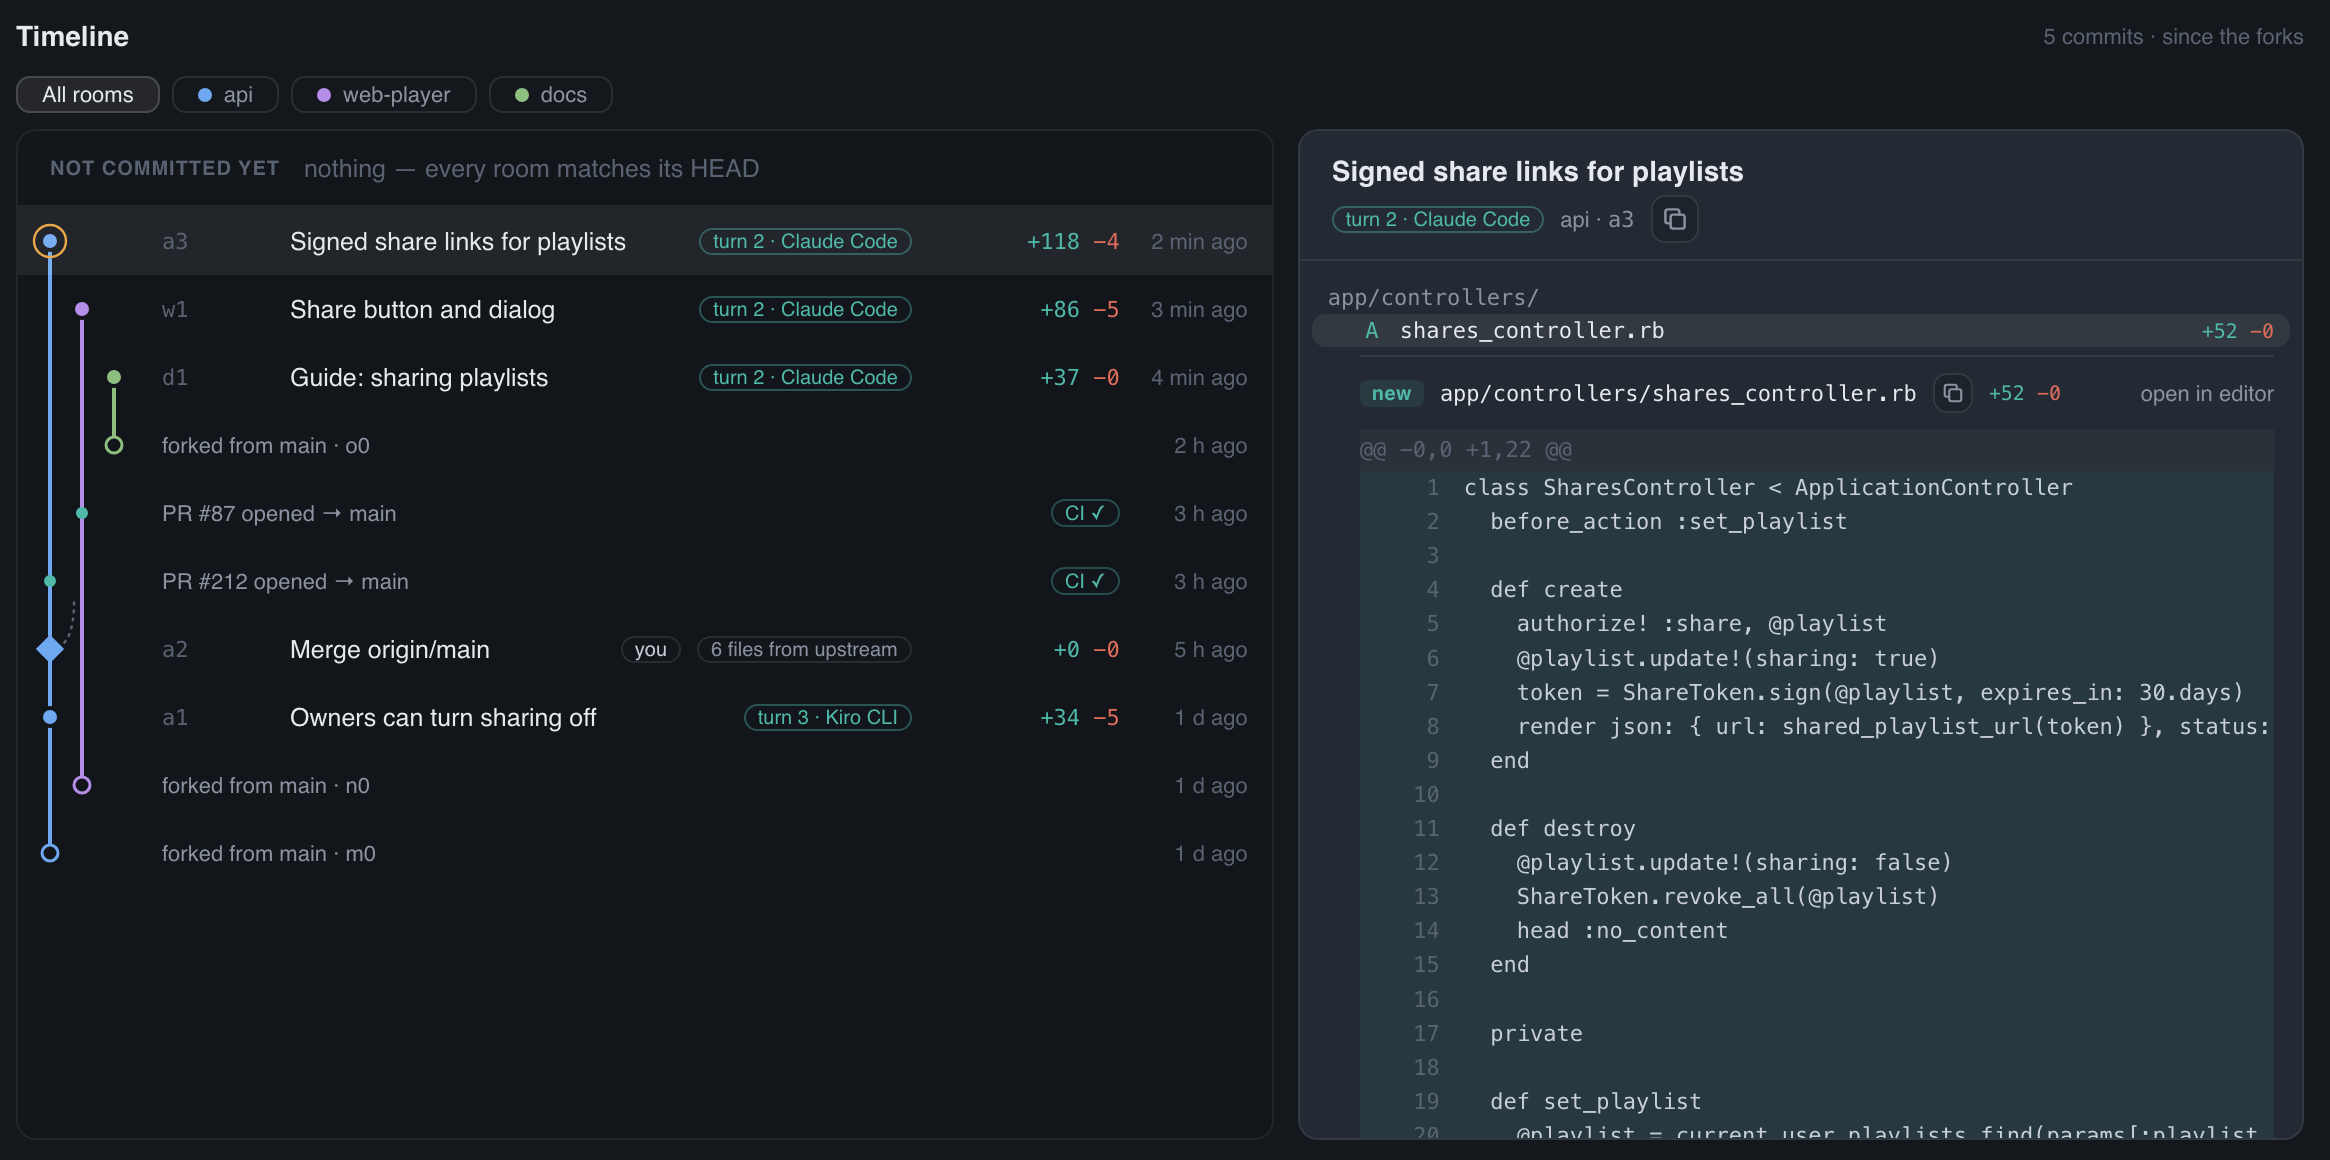Click CI check badge for PR #212
This screenshot has width=2330, height=1160.
point(1085,581)
